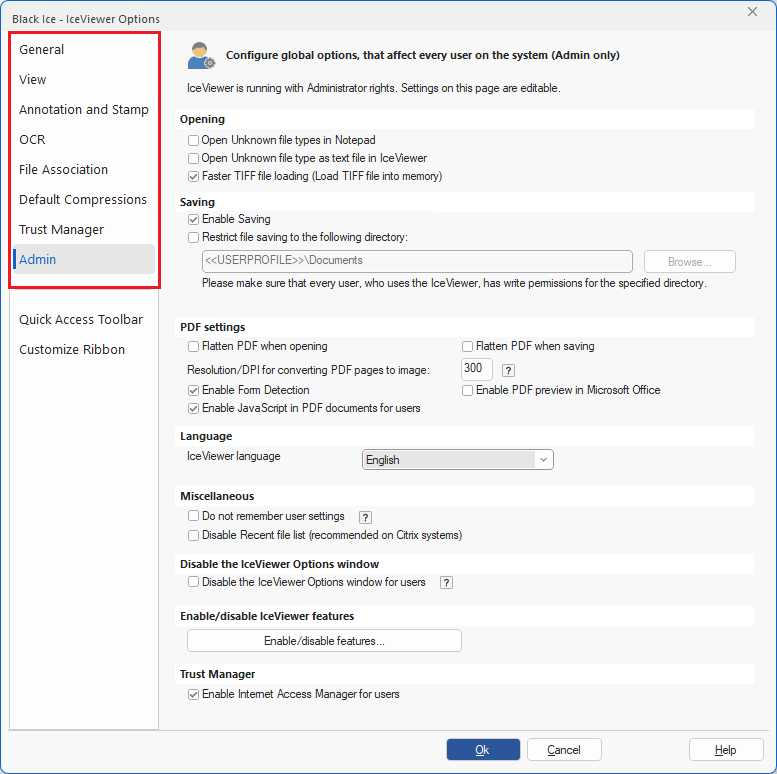
Task: Click the Help button
Action: click(726, 750)
